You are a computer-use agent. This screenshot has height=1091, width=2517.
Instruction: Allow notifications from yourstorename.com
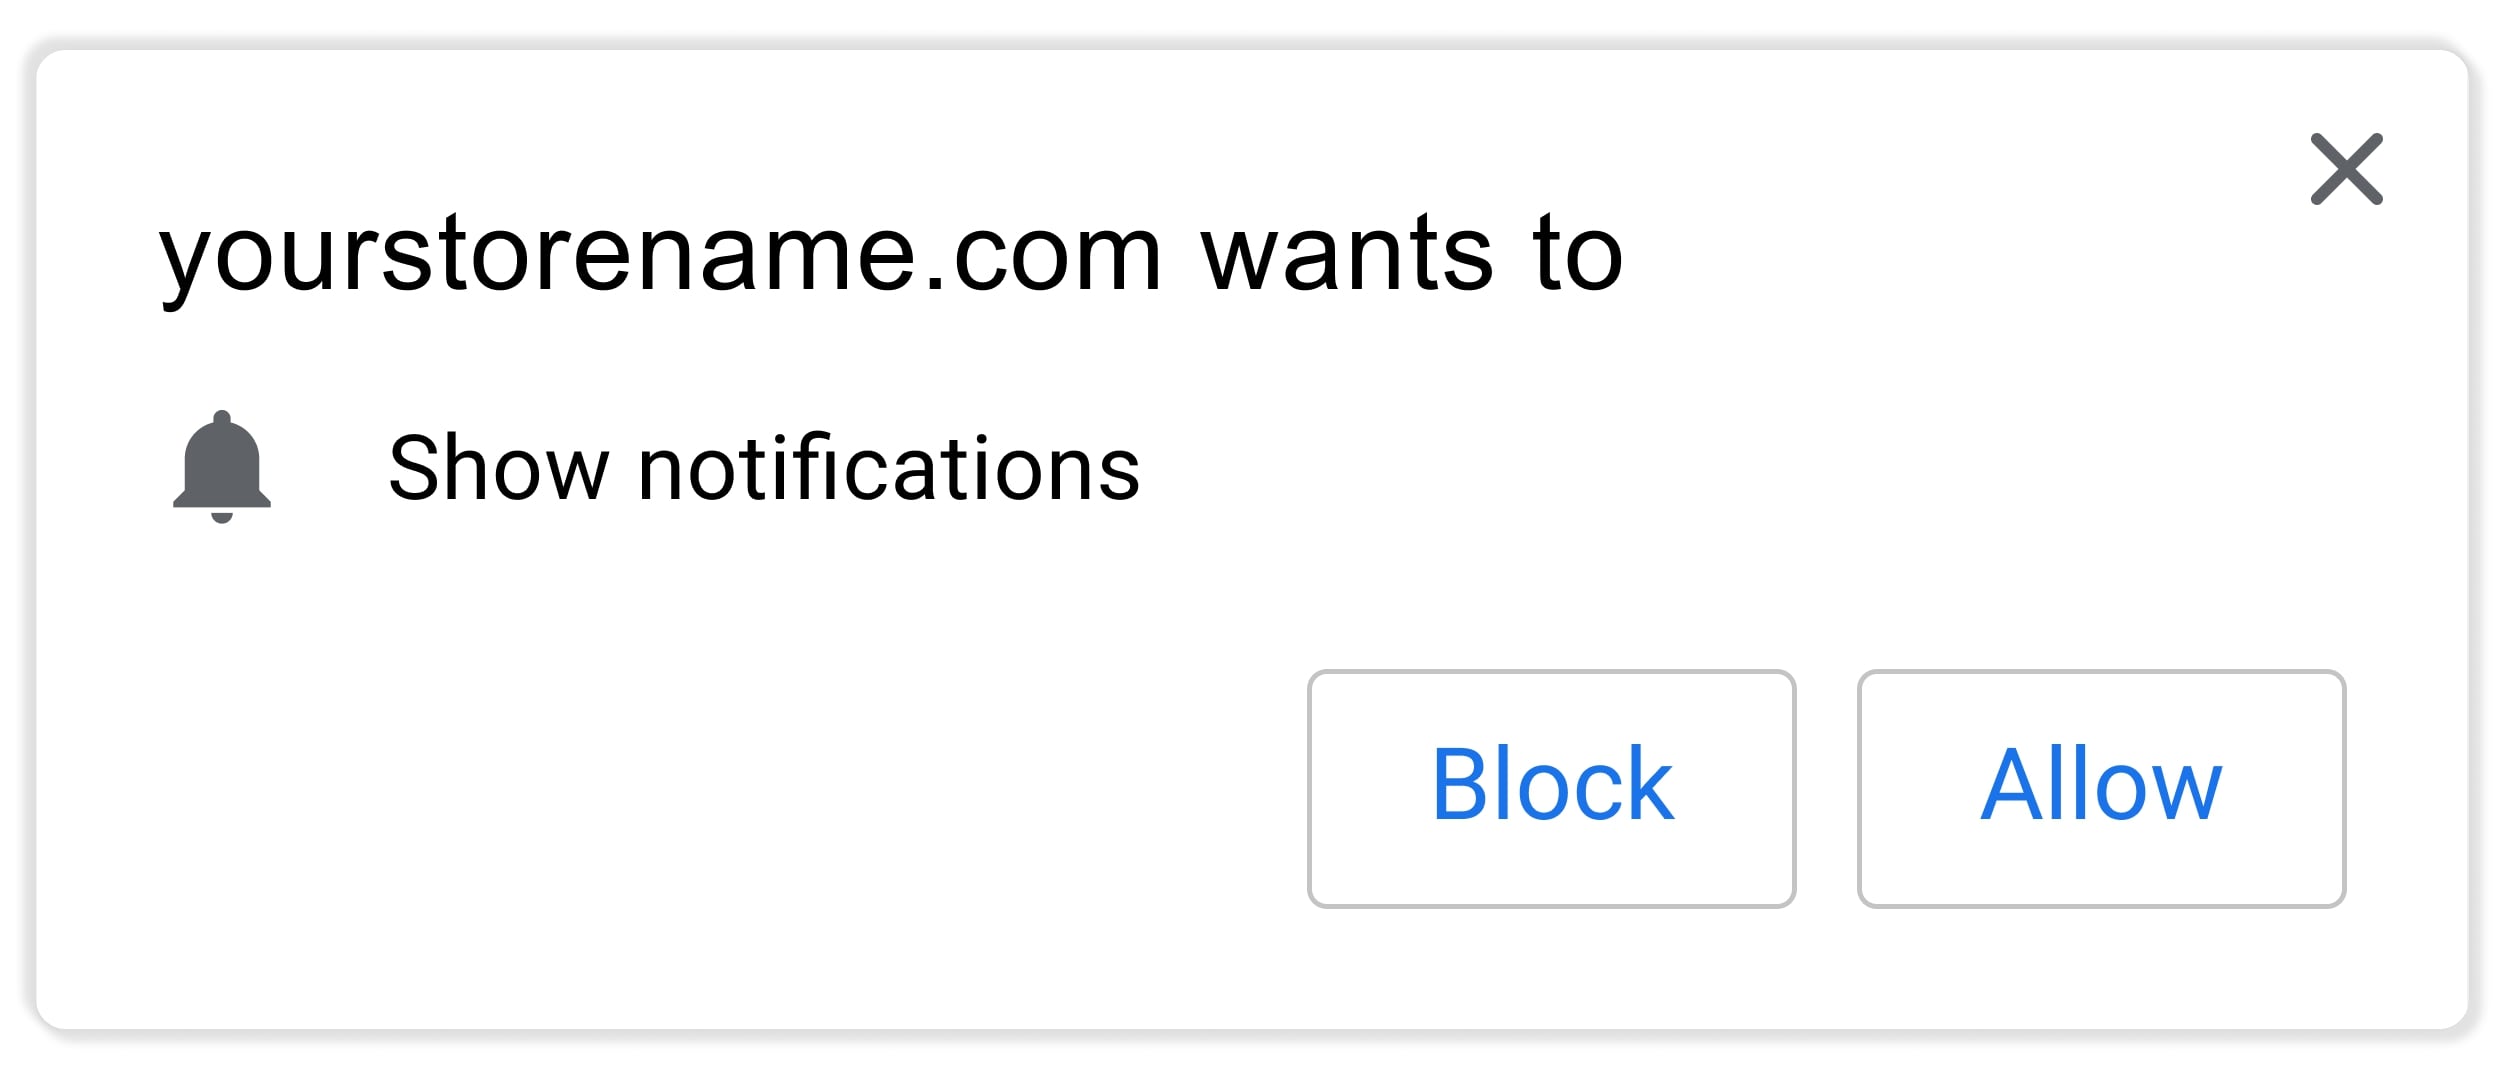(x=2101, y=788)
